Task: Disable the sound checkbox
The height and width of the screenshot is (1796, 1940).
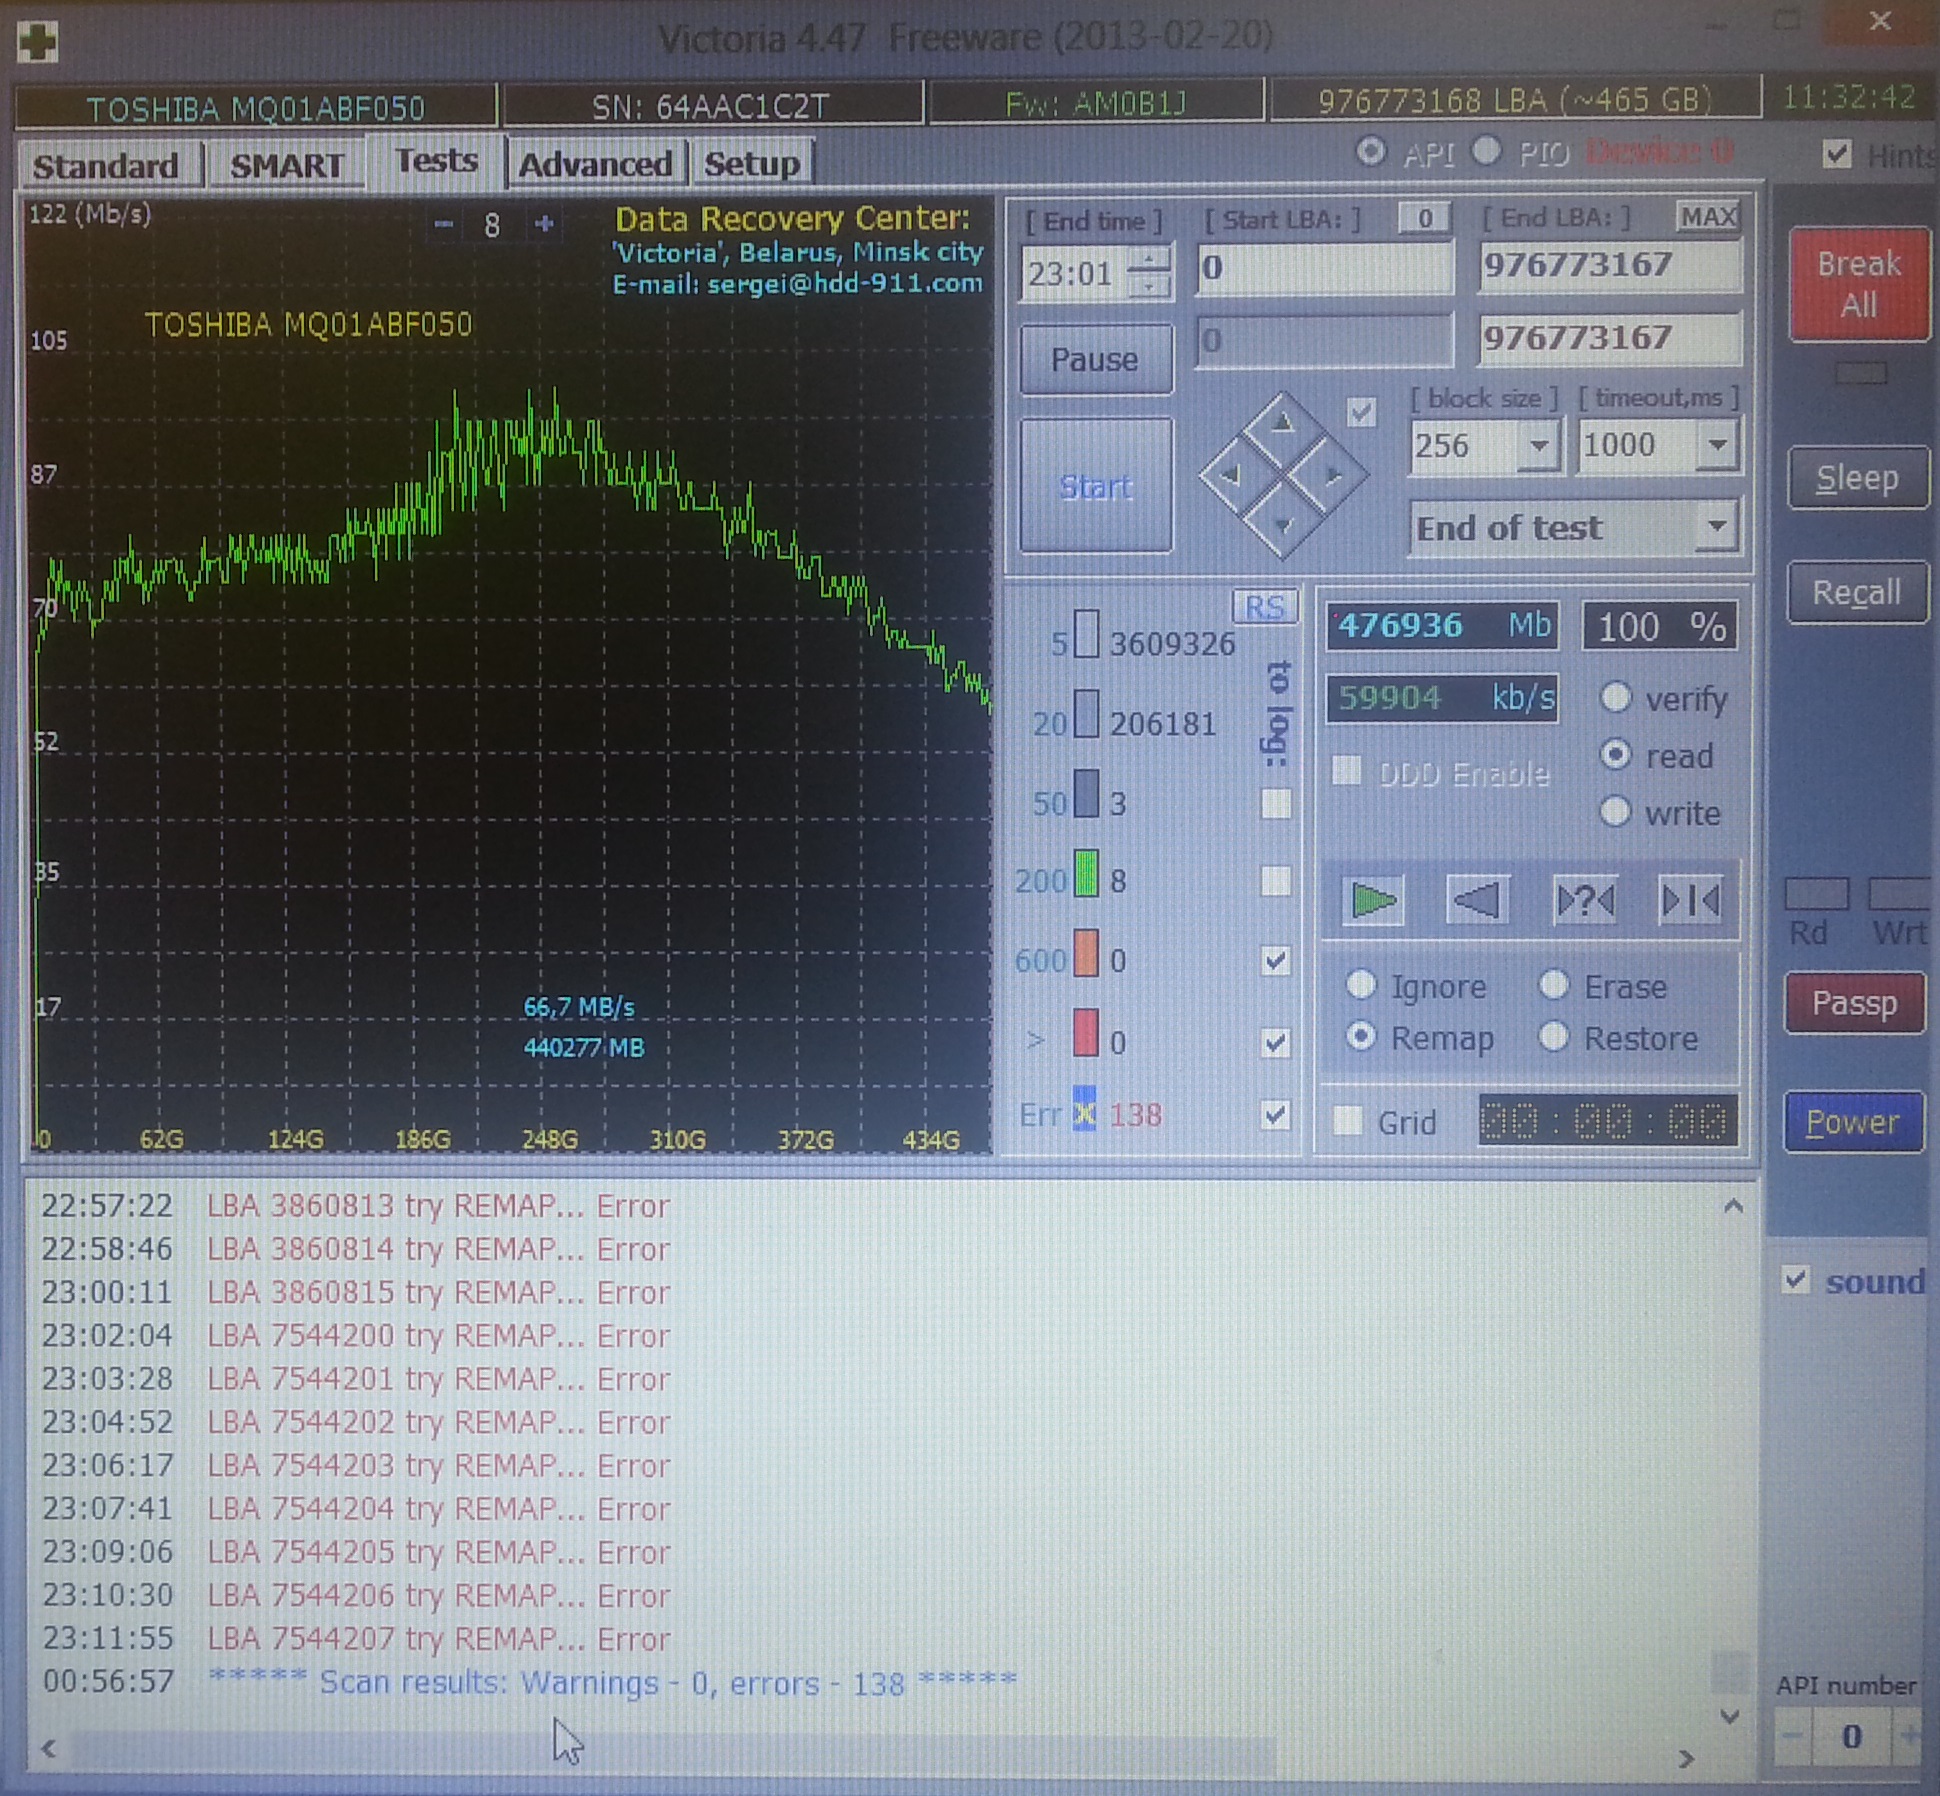Action: click(x=1796, y=1280)
